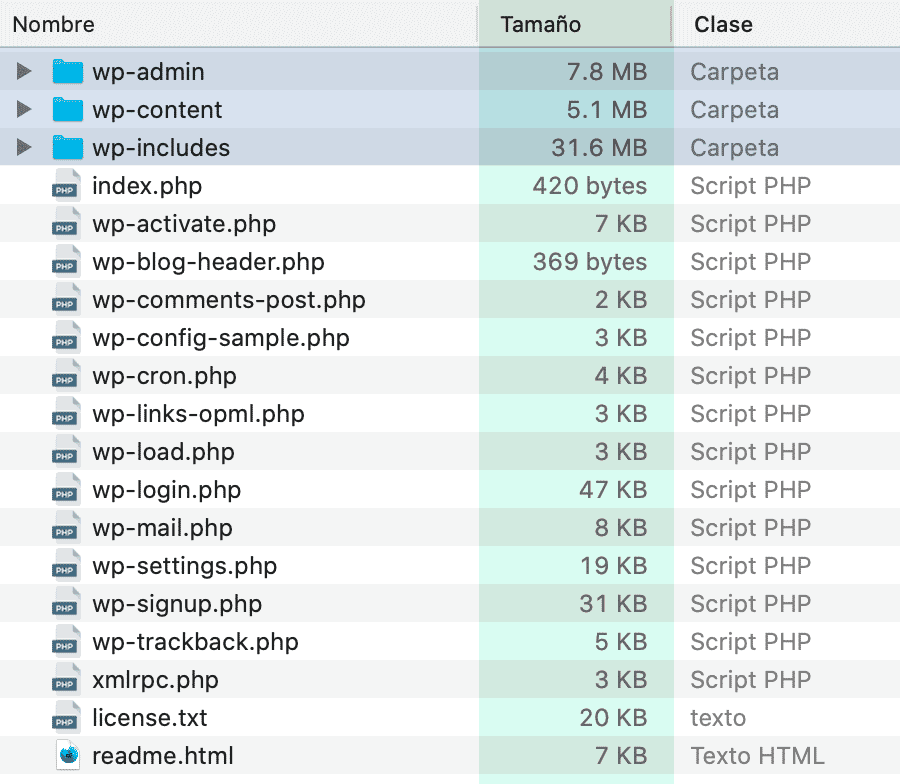Image resolution: width=900 pixels, height=784 pixels.
Task: Click the PHP icon of wp-load.php
Action: click(65, 452)
